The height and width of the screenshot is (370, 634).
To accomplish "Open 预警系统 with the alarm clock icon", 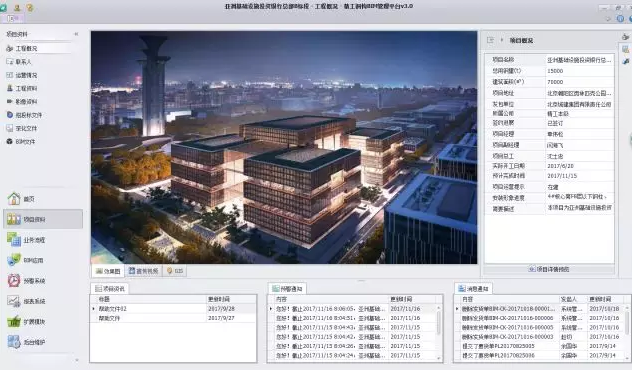I will (26, 281).
